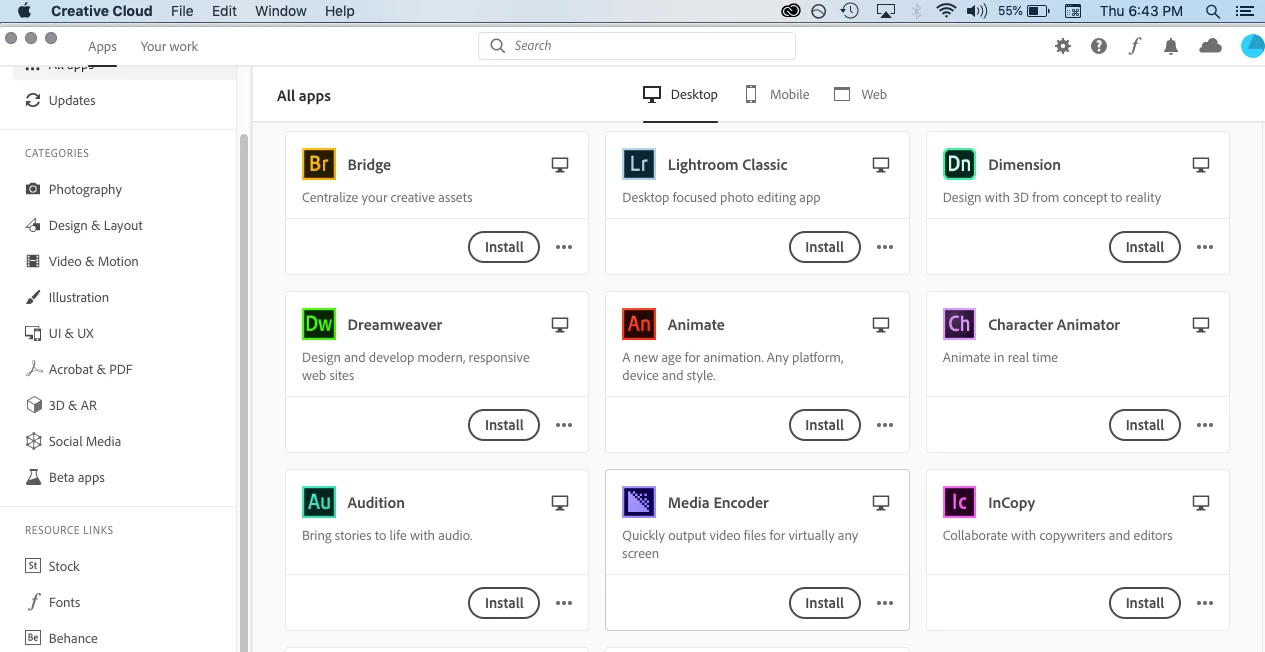Click the Animate app icon
This screenshot has height=652, width=1265.
tap(639, 324)
